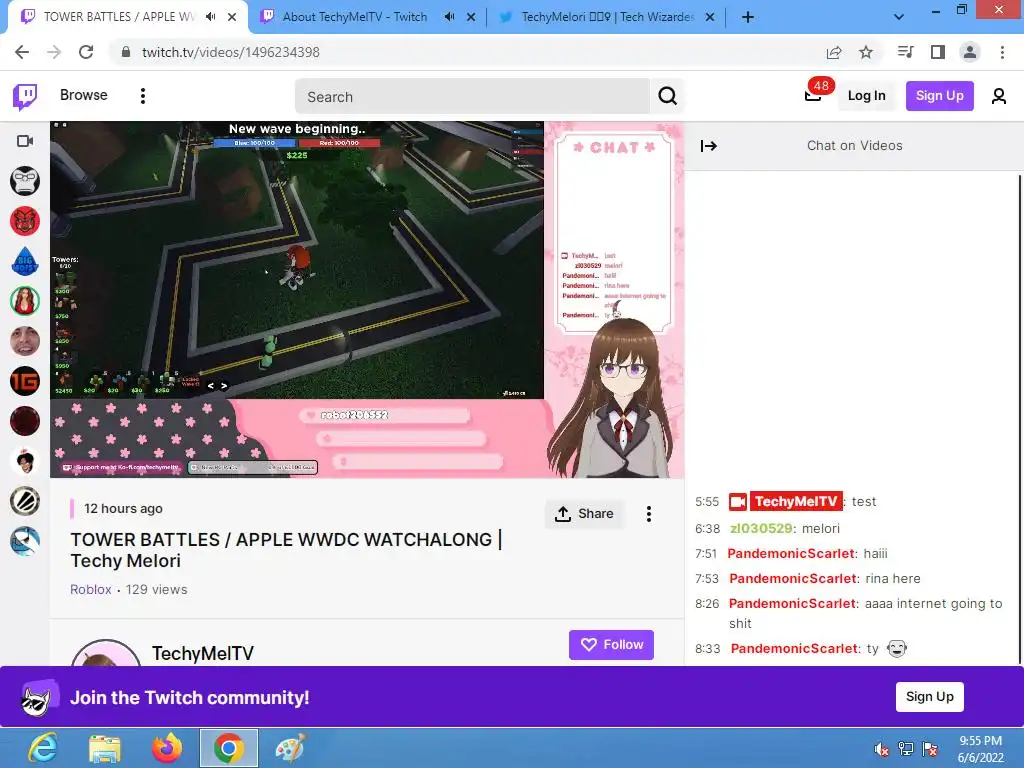The height and width of the screenshot is (768, 1024).
Task: Click the TechyMelTV chat username at 5:55
Action: pos(795,502)
